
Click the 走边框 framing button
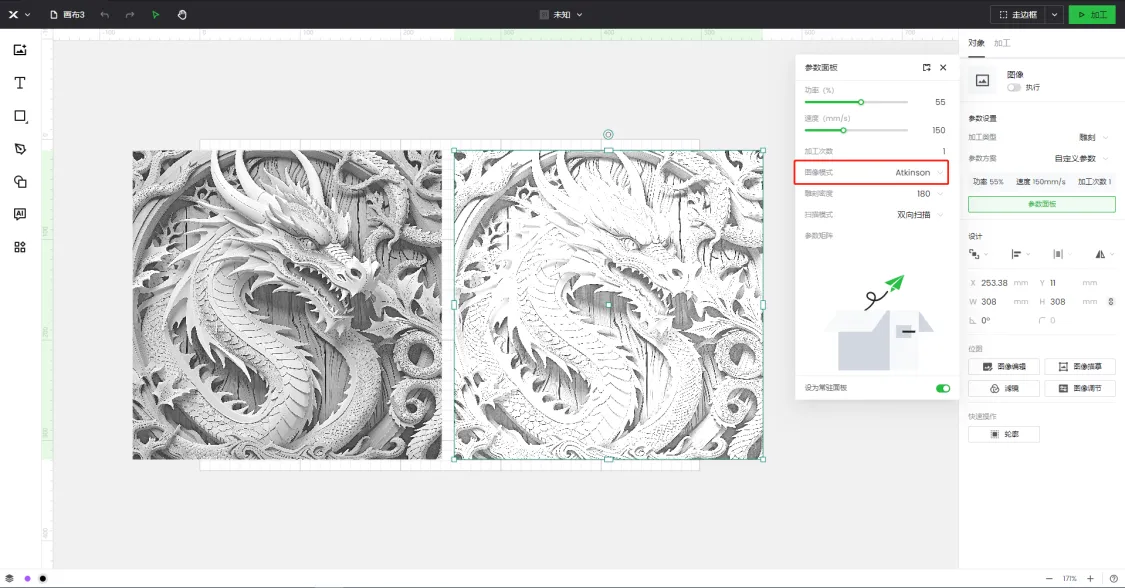coord(1018,14)
